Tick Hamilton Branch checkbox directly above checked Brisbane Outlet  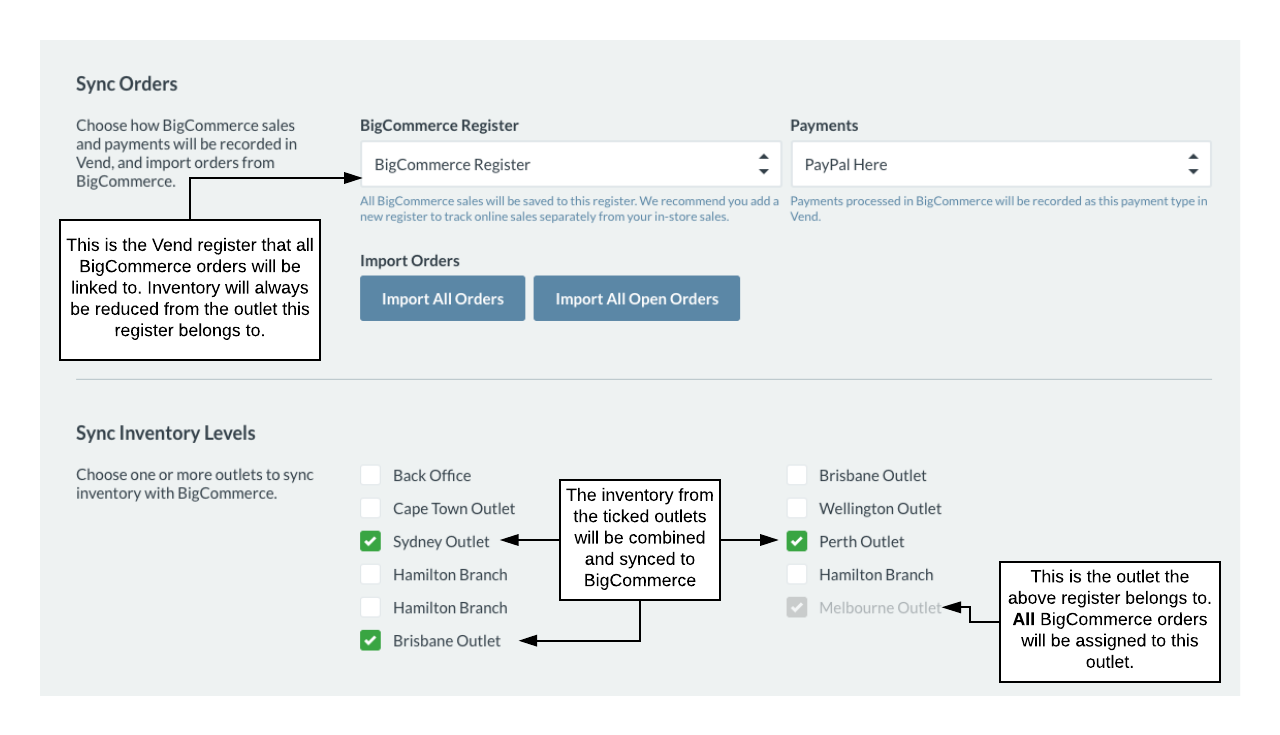371,607
